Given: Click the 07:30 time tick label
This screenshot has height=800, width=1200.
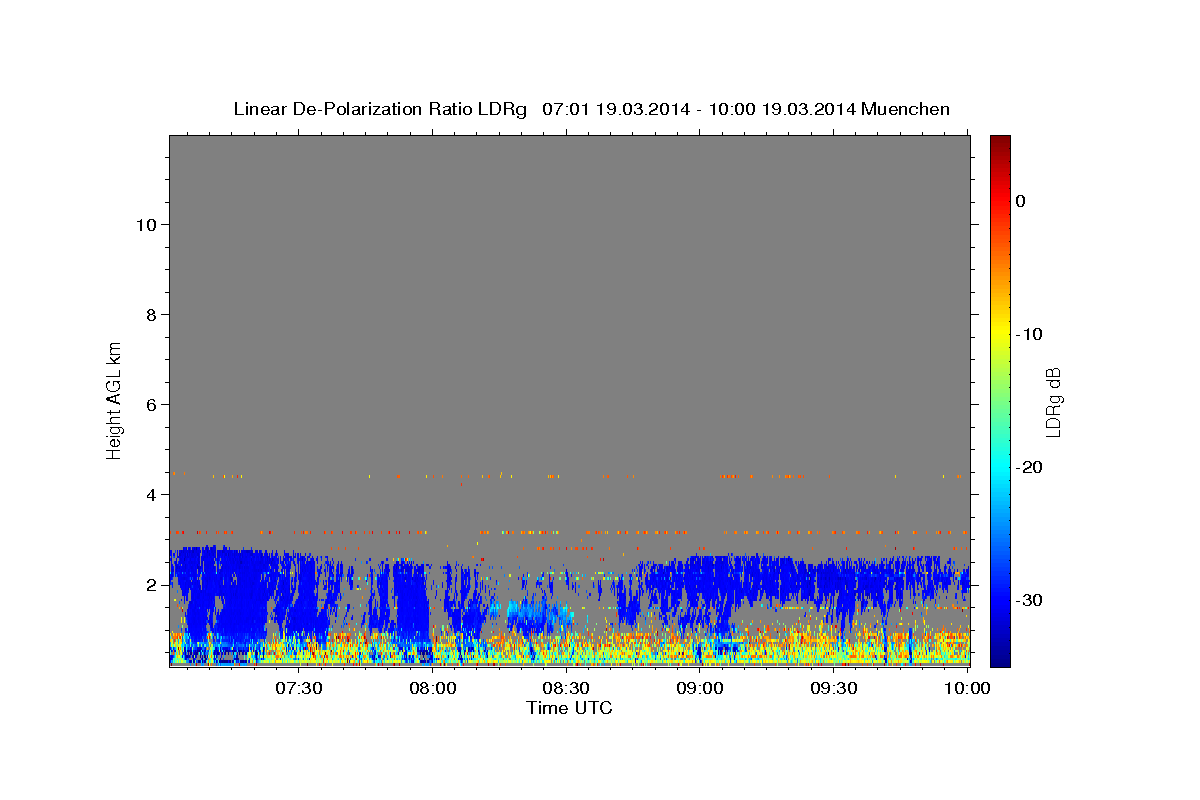Looking at the screenshot, I should (x=298, y=688).
